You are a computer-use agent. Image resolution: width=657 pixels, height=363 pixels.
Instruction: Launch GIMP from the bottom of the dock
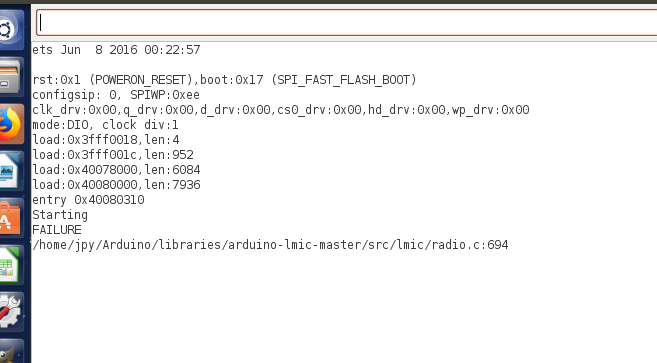(9, 351)
